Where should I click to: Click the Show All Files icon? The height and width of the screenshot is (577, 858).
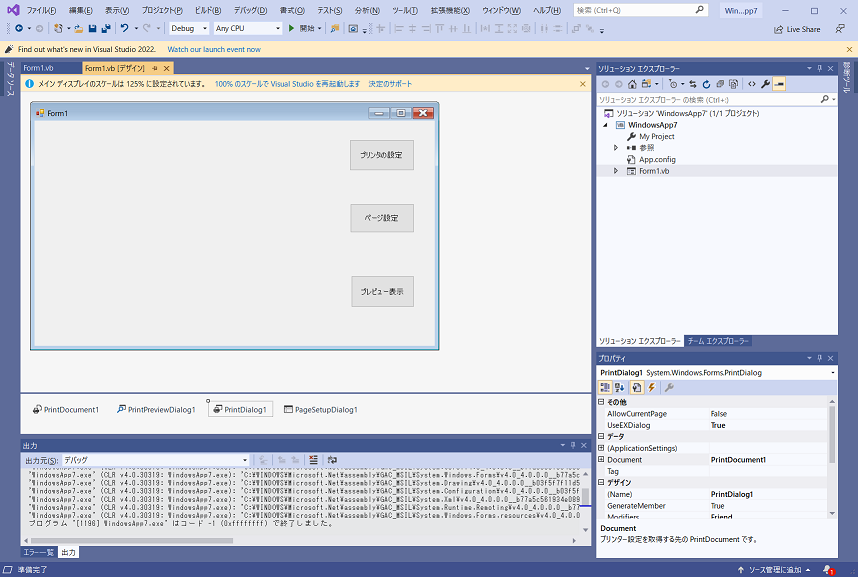(x=734, y=84)
